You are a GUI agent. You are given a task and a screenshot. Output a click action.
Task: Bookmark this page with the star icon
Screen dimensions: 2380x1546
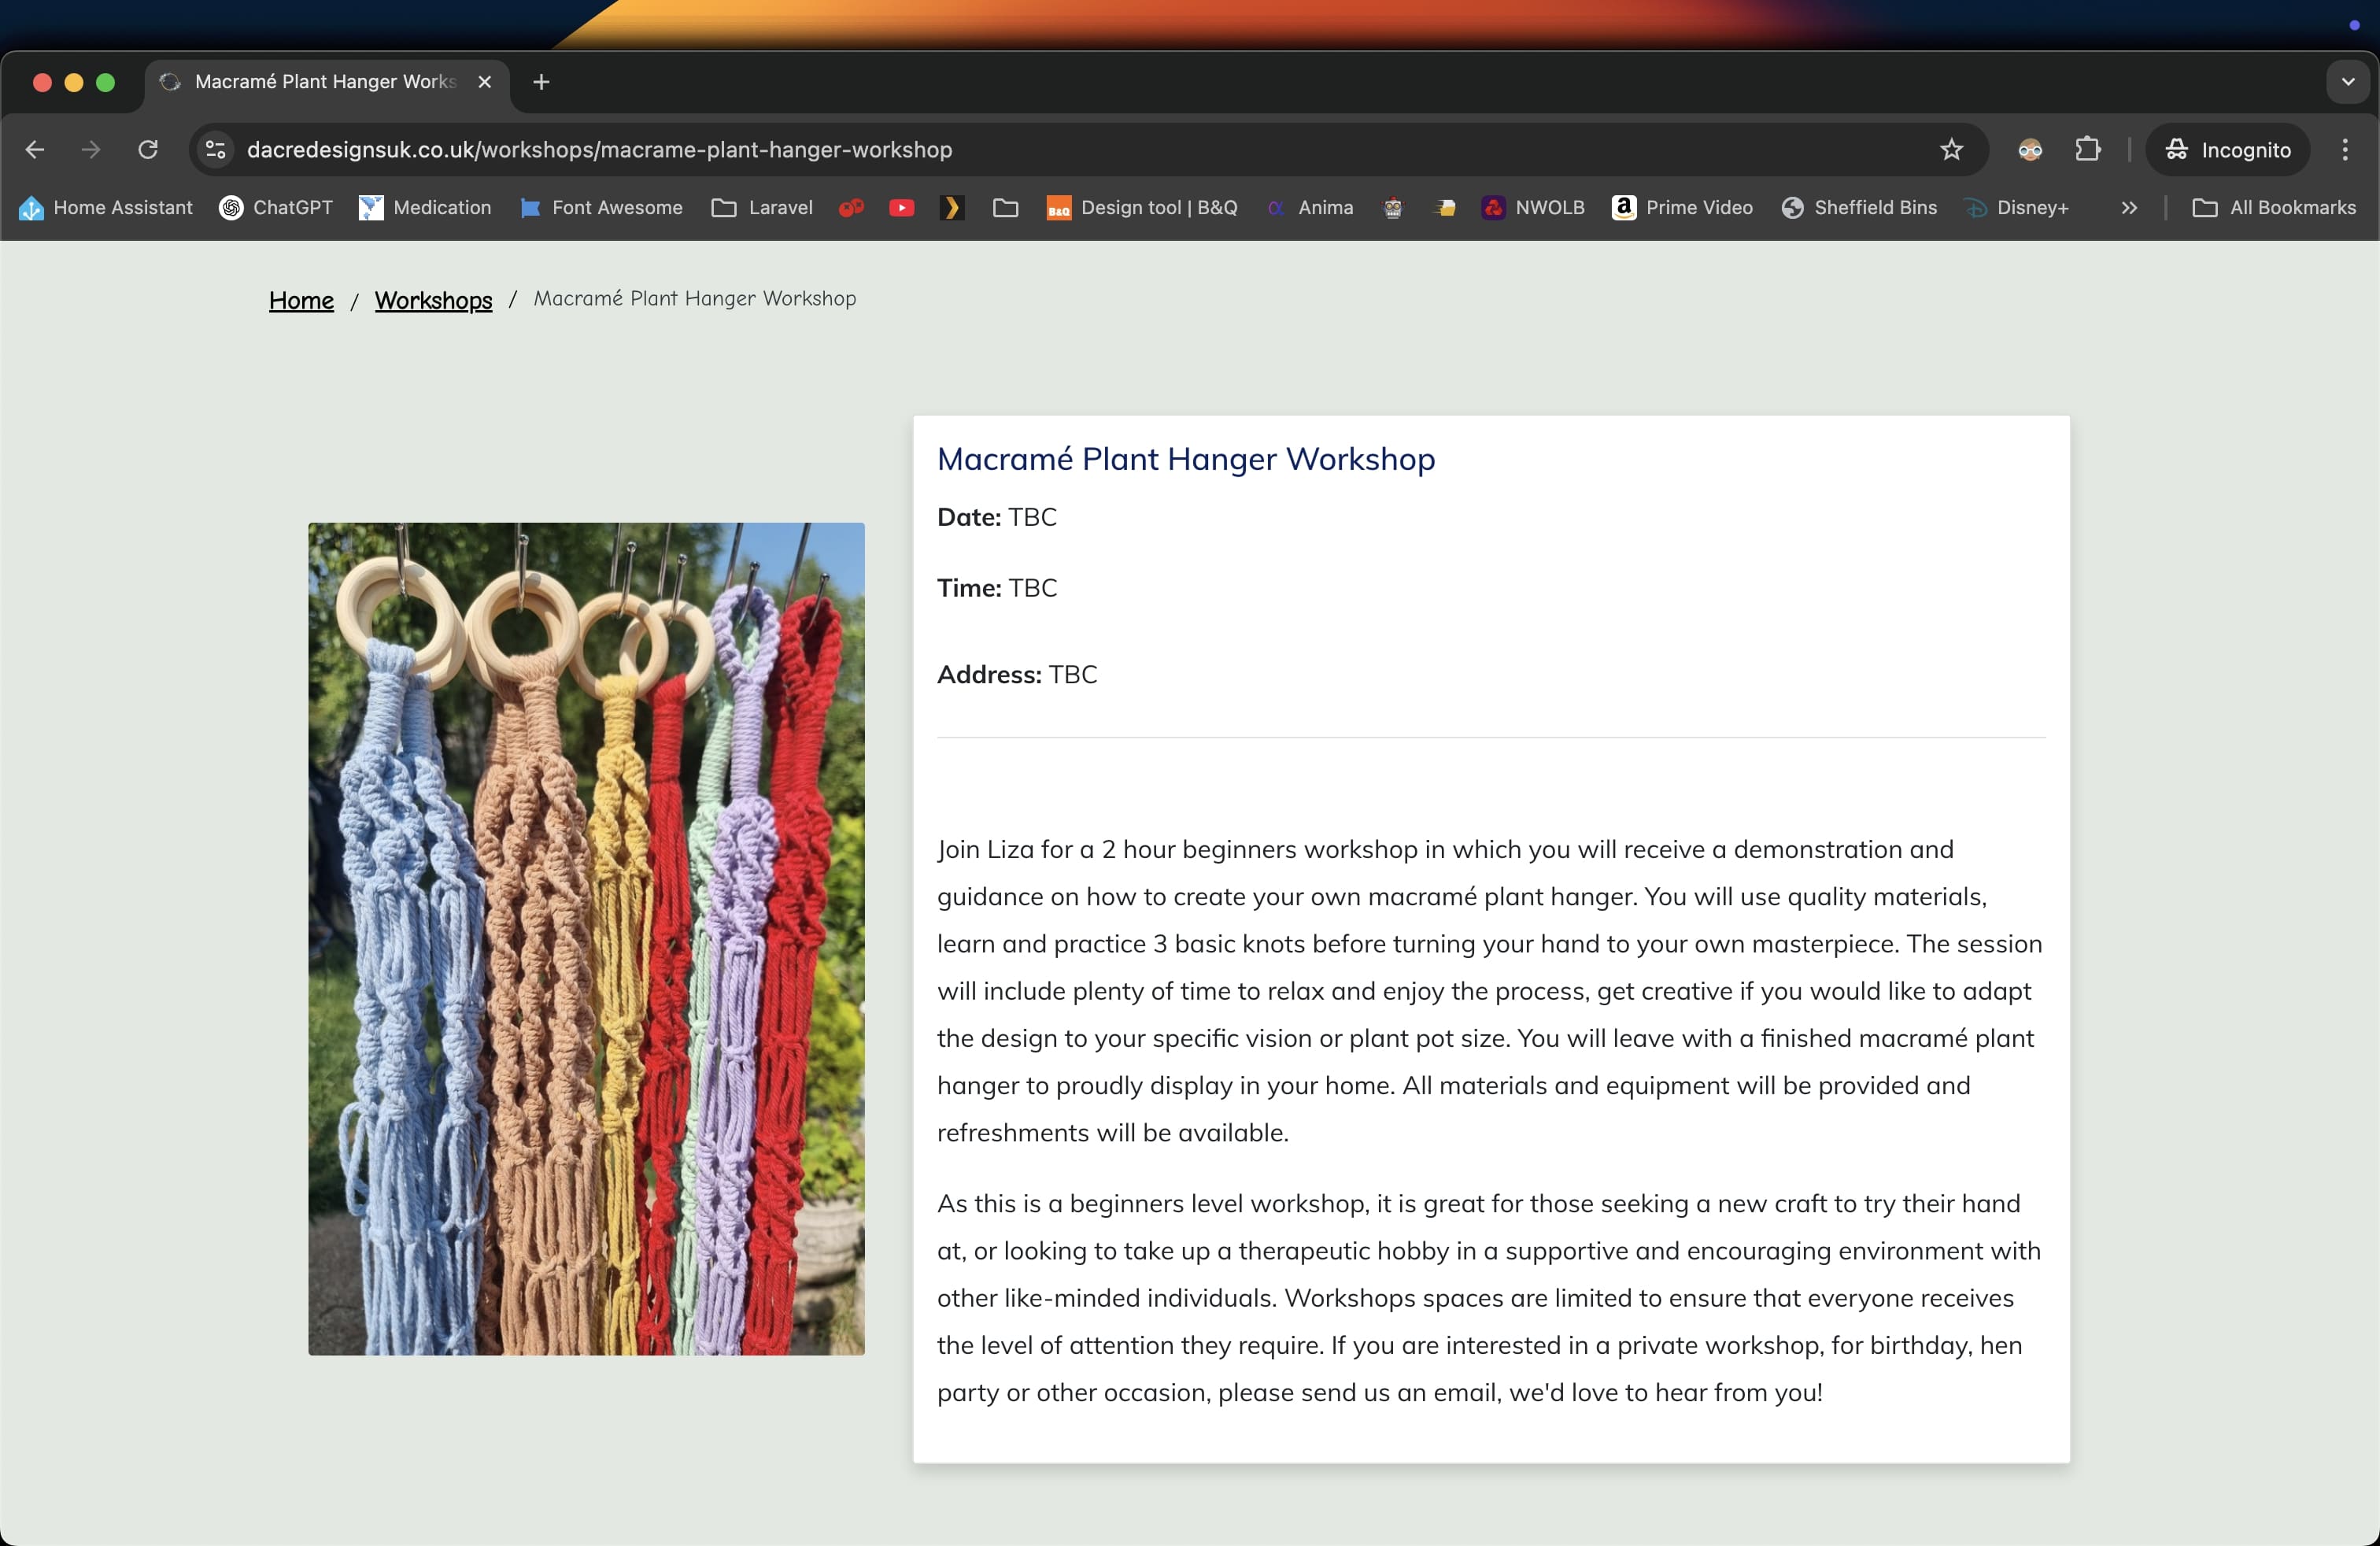coord(1951,150)
